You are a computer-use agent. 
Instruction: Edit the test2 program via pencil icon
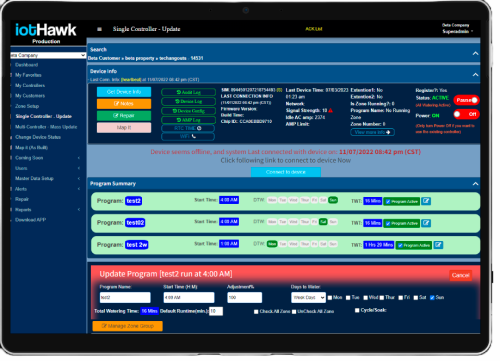click(x=426, y=201)
